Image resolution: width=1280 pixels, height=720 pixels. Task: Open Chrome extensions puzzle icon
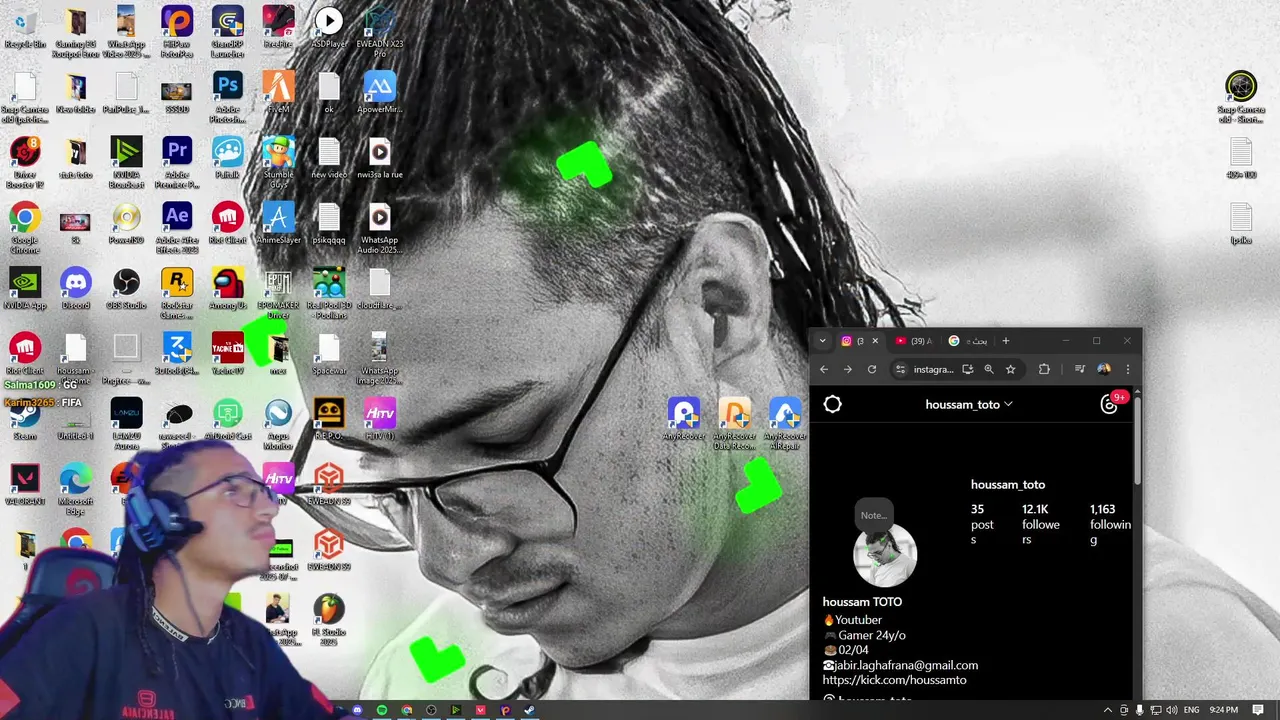1044,369
